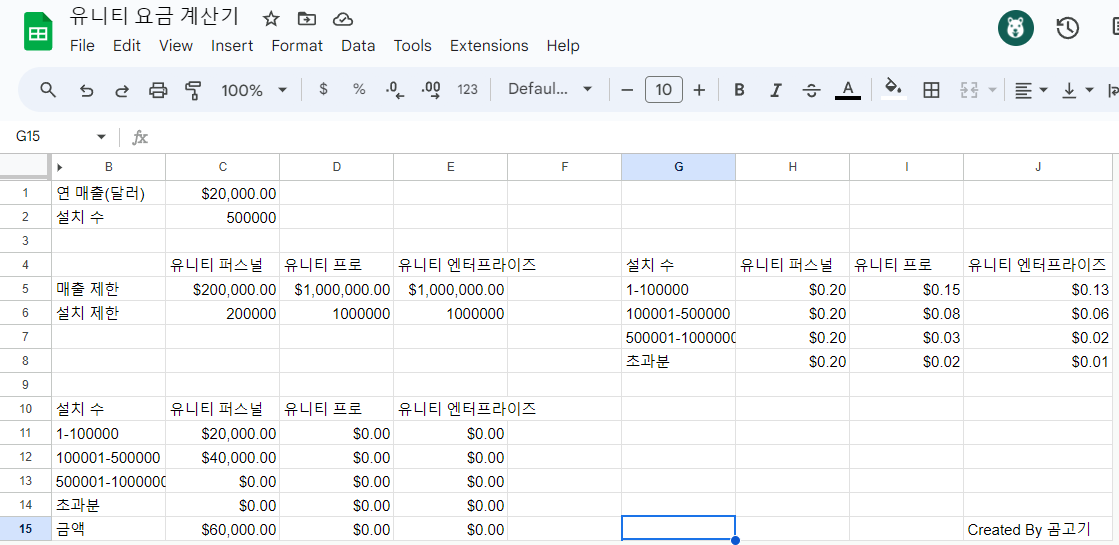Open the View menu
This screenshot has height=545, width=1119.
[176, 46]
